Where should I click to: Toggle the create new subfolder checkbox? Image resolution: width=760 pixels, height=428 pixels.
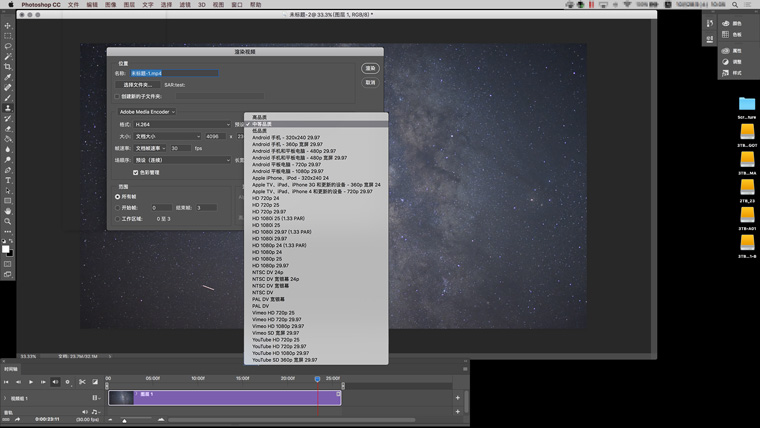pos(117,96)
